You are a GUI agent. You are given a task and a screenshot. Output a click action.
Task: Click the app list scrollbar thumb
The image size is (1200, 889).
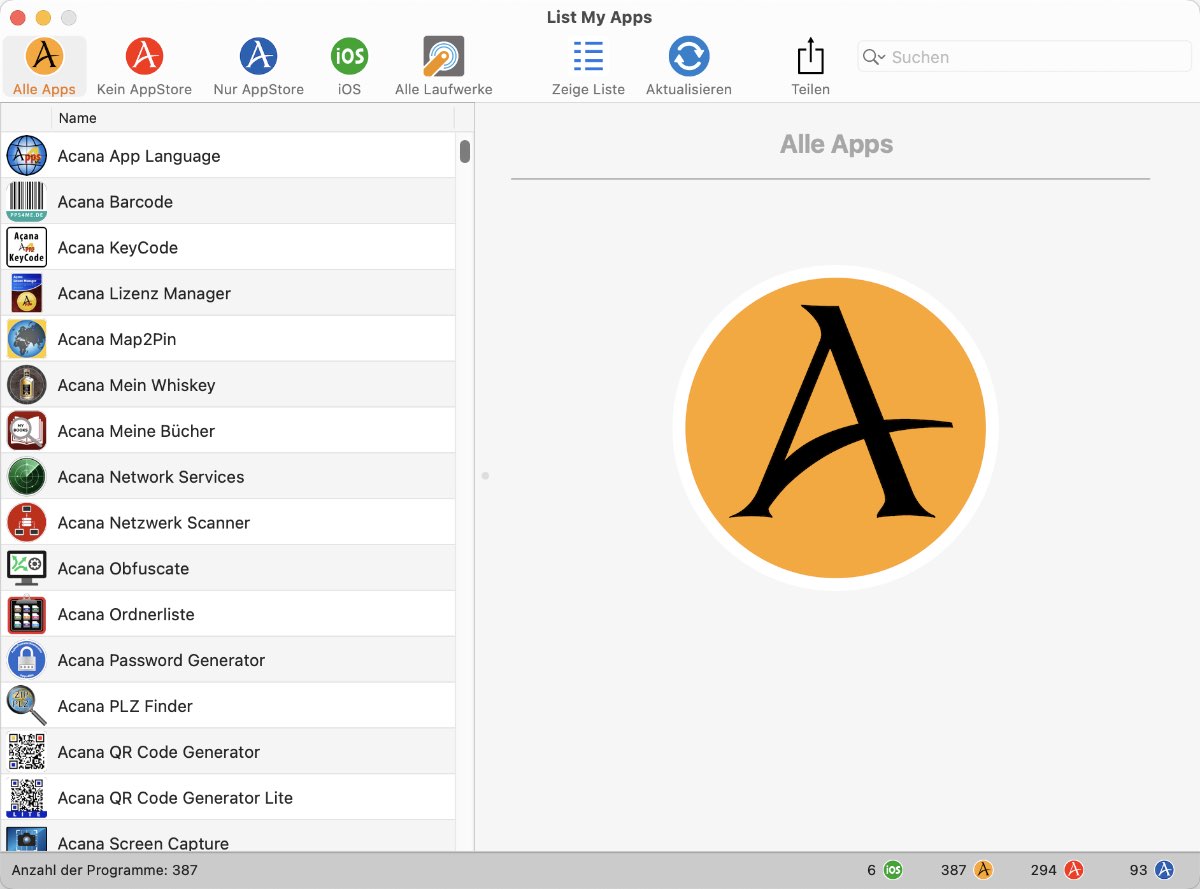[465, 152]
